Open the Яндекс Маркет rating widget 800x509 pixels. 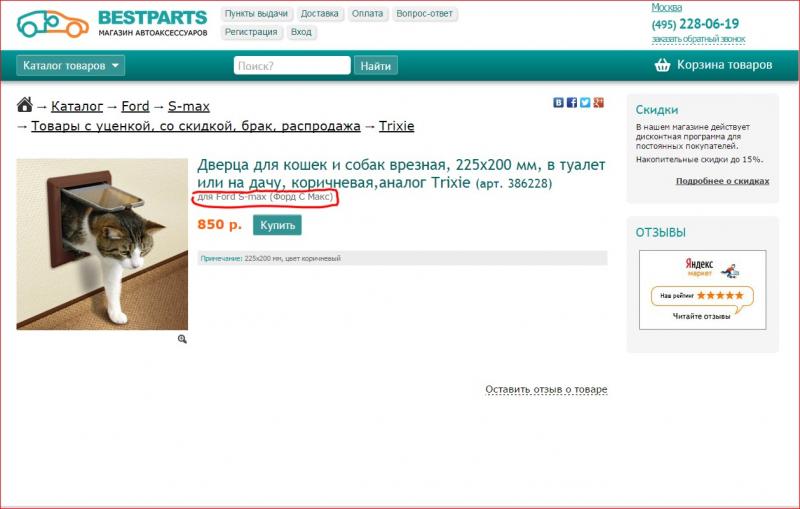point(703,290)
